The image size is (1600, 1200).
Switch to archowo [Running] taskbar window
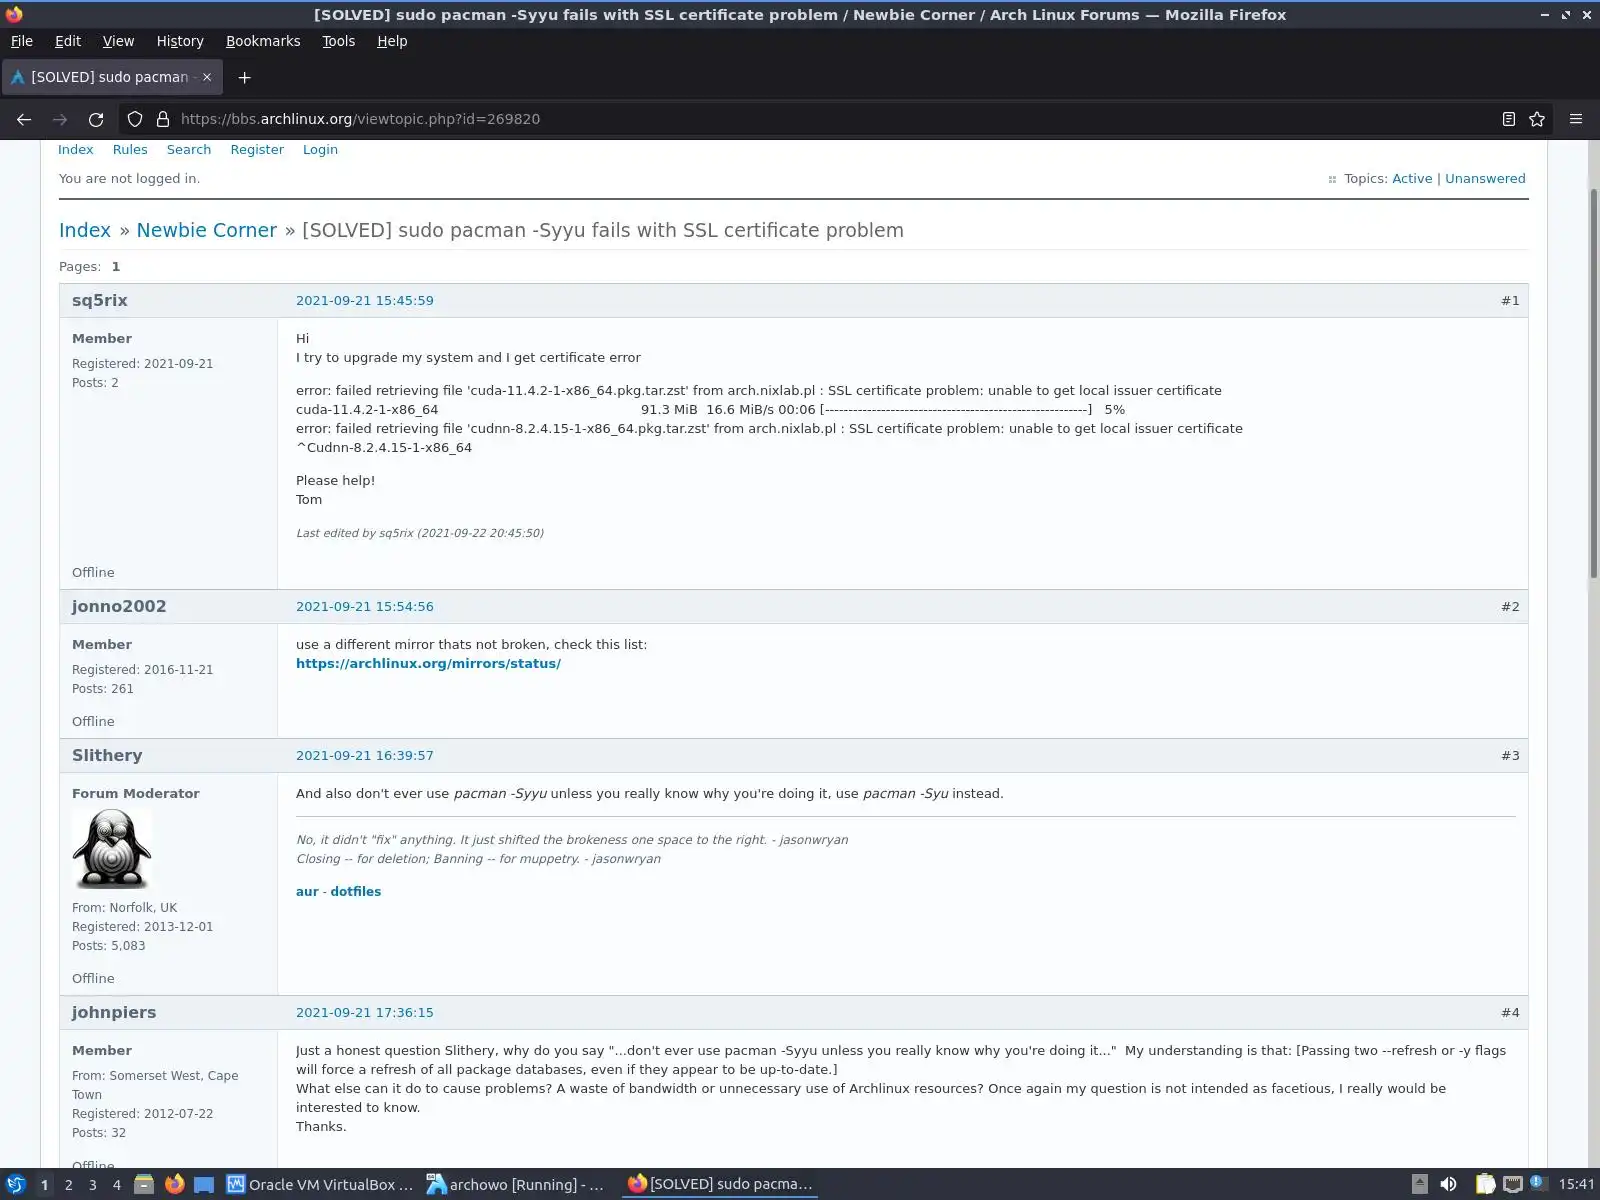click(516, 1184)
